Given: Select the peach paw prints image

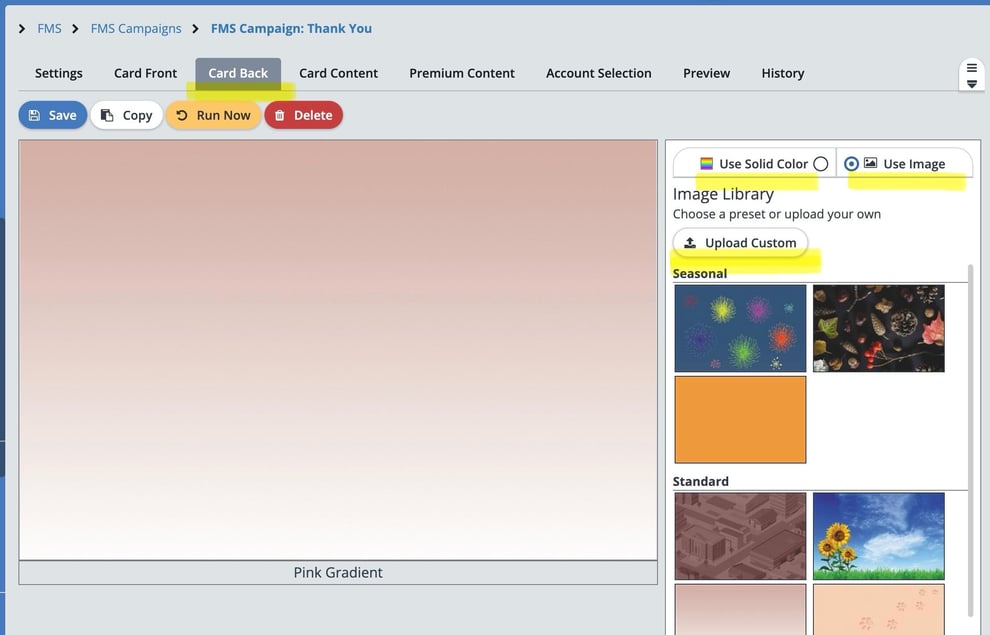Looking at the screenshot, I should (878, 609).
